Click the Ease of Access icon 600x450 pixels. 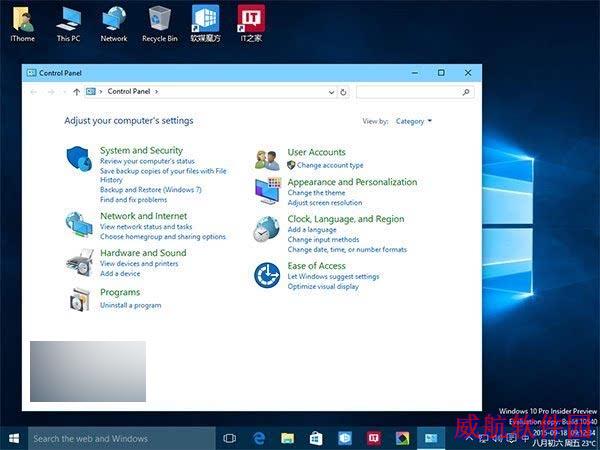coord(267,275)
